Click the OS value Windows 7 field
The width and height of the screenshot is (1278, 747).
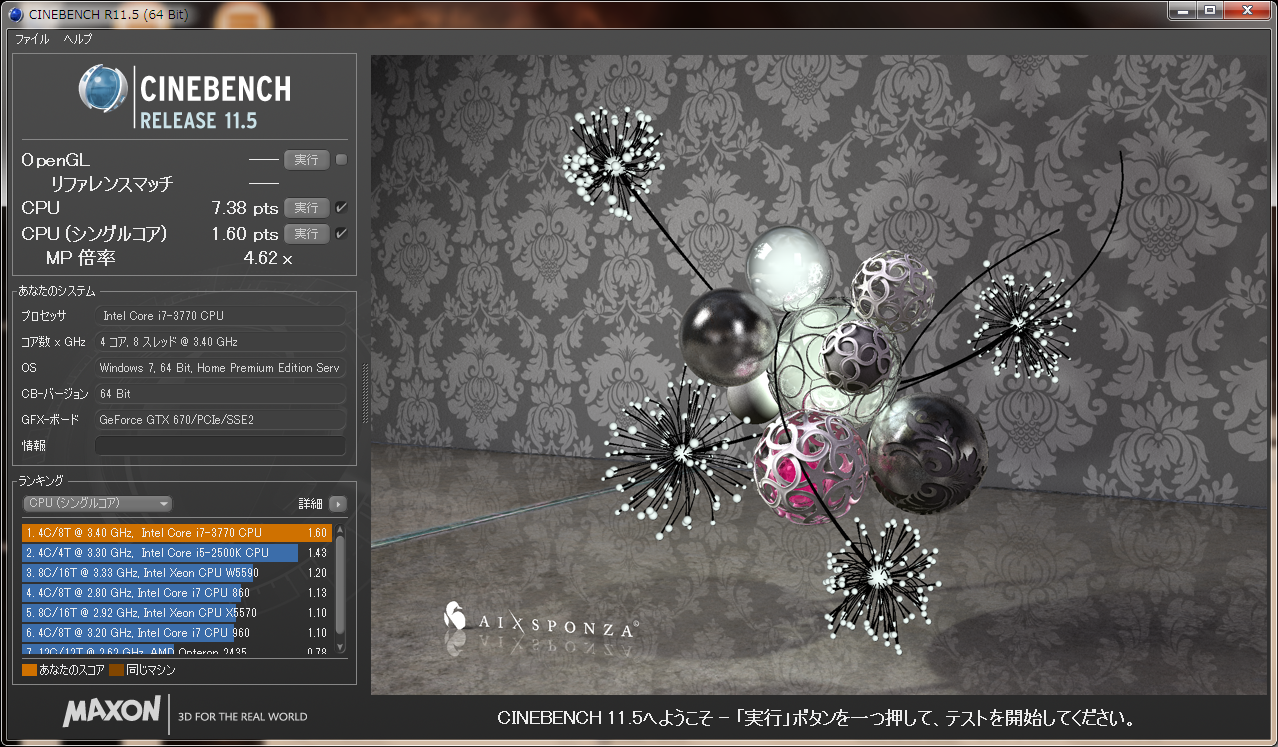220,368
